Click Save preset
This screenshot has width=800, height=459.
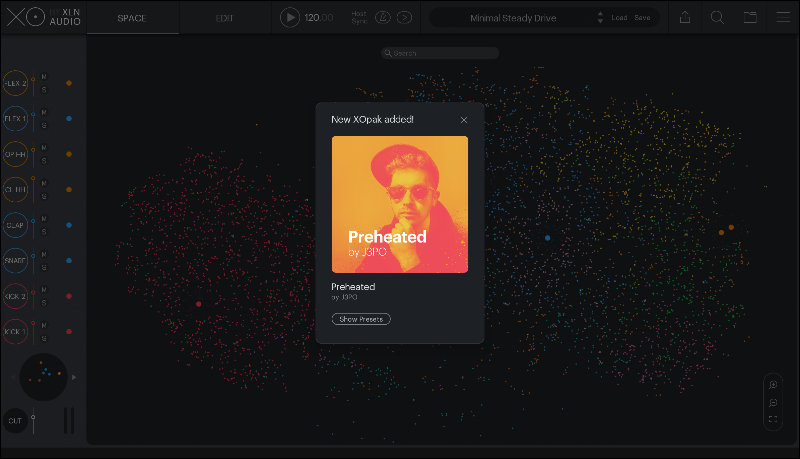642,17
